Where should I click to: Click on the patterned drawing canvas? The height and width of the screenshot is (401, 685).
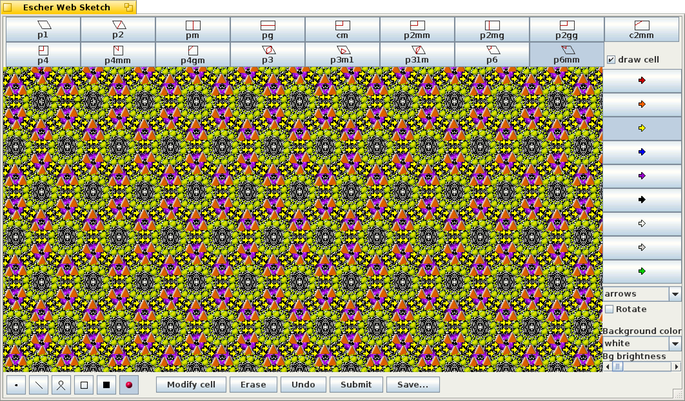pyautogui.click(x=303, y=219)
